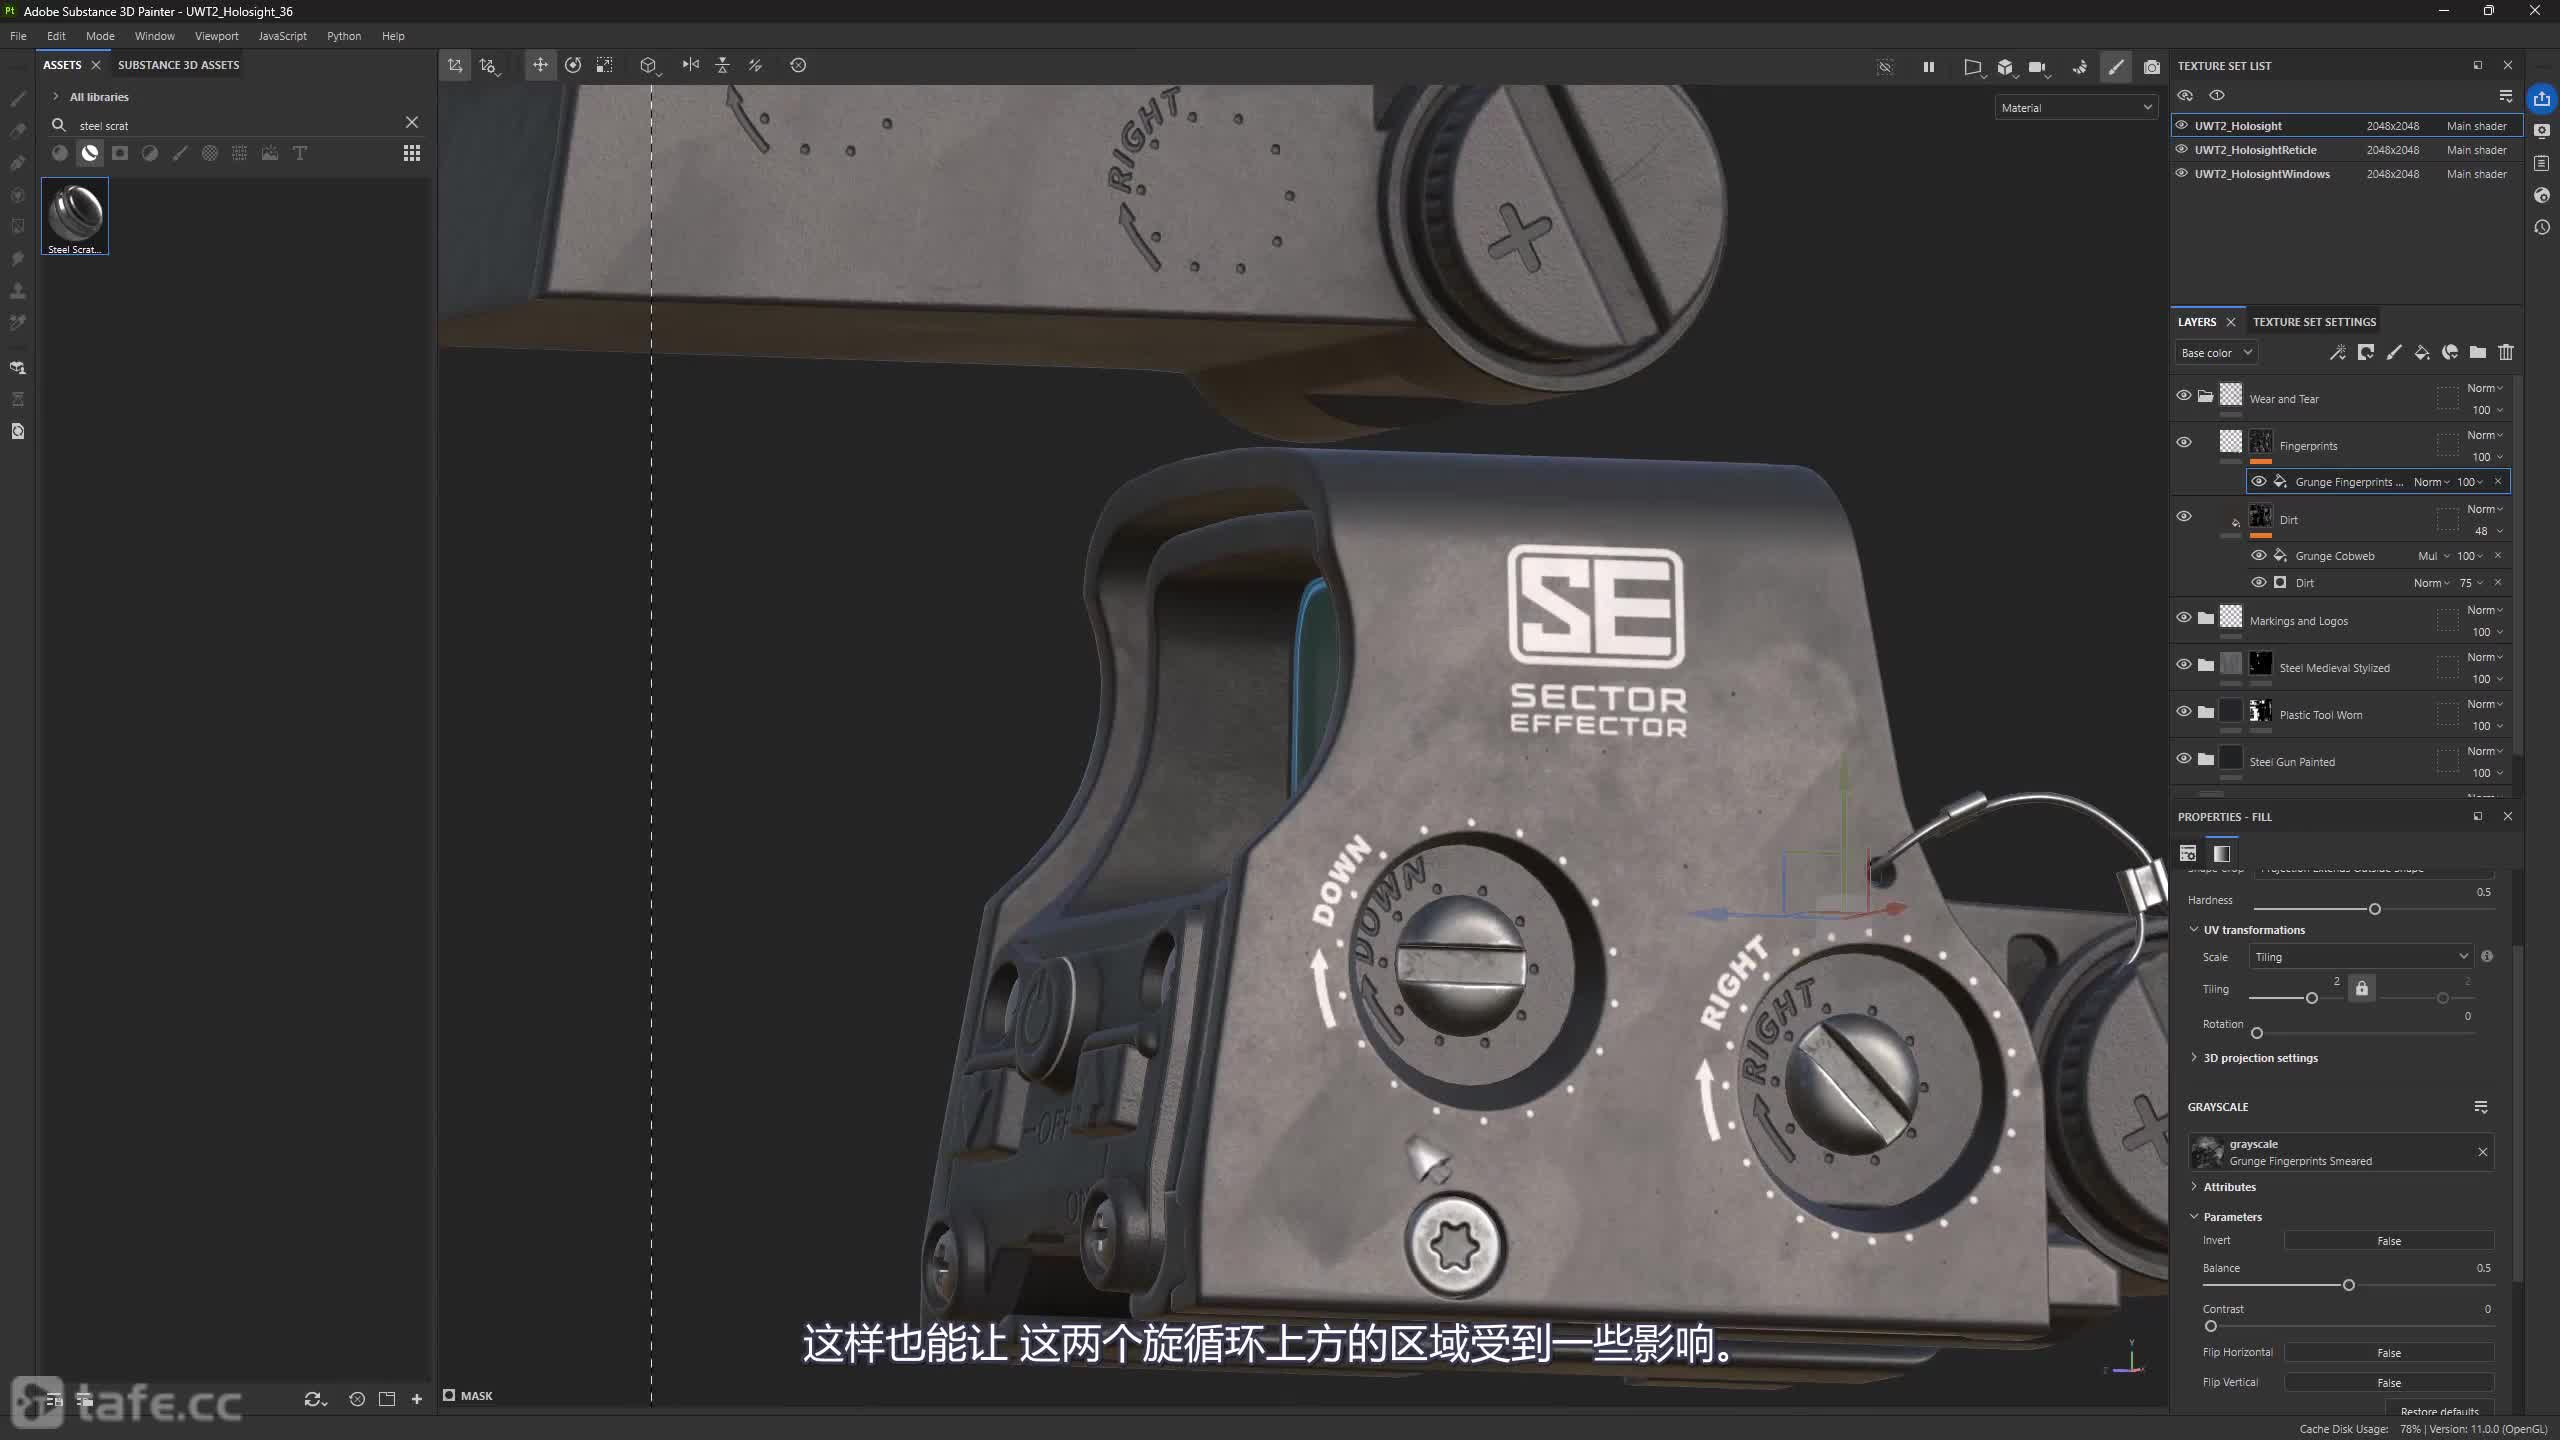Click the tiling ratio lock icon
Image resolution: width=2560 pixels, height=1440 pixels.
click(x=2362, y=988)
